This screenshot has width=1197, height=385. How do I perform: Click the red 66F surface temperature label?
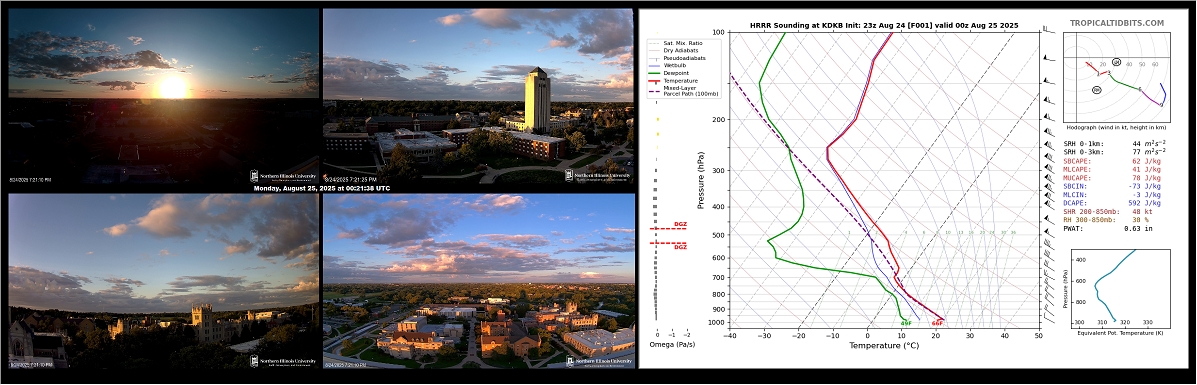click(x=937, y=323)
